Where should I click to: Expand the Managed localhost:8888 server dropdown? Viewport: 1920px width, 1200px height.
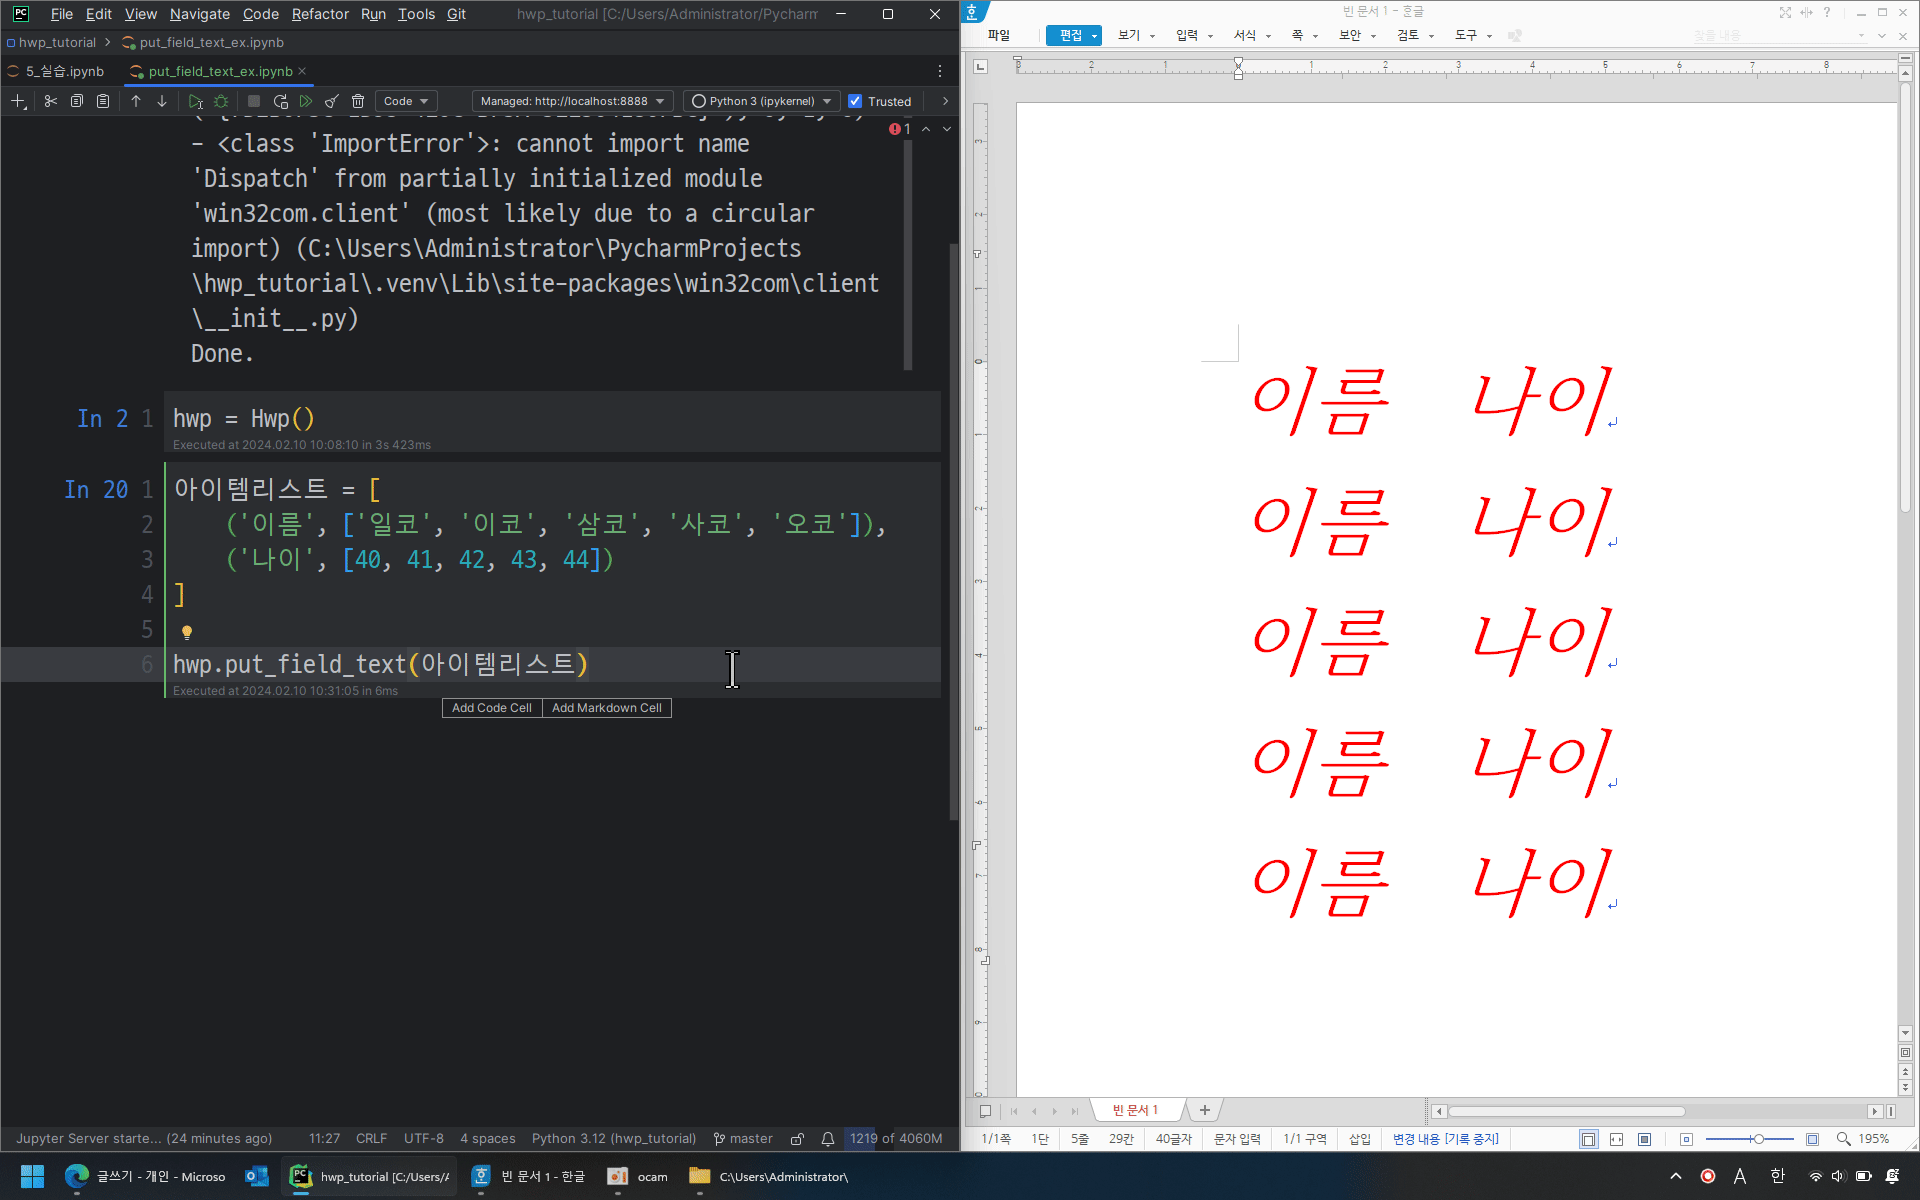[x=572, y=101]
